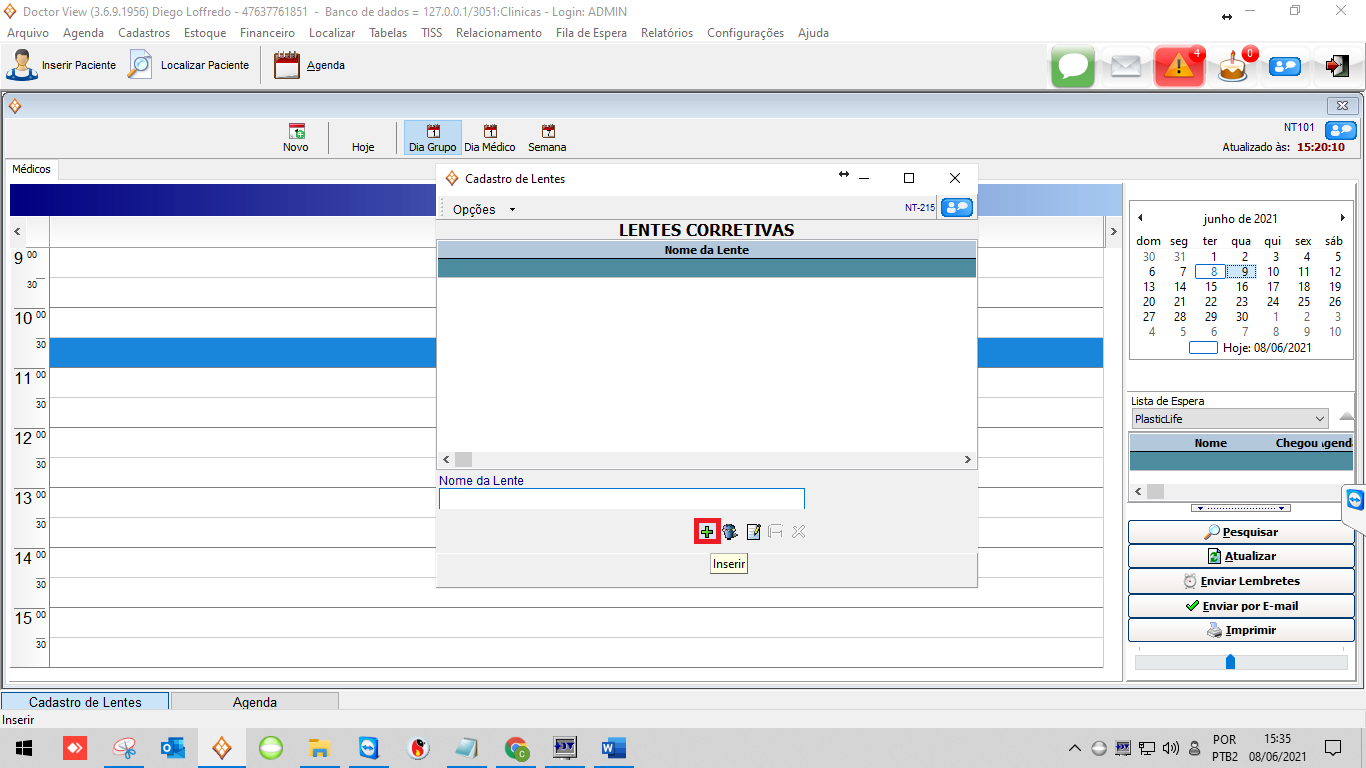Open the green chat messages icon

coord(1072,66)
